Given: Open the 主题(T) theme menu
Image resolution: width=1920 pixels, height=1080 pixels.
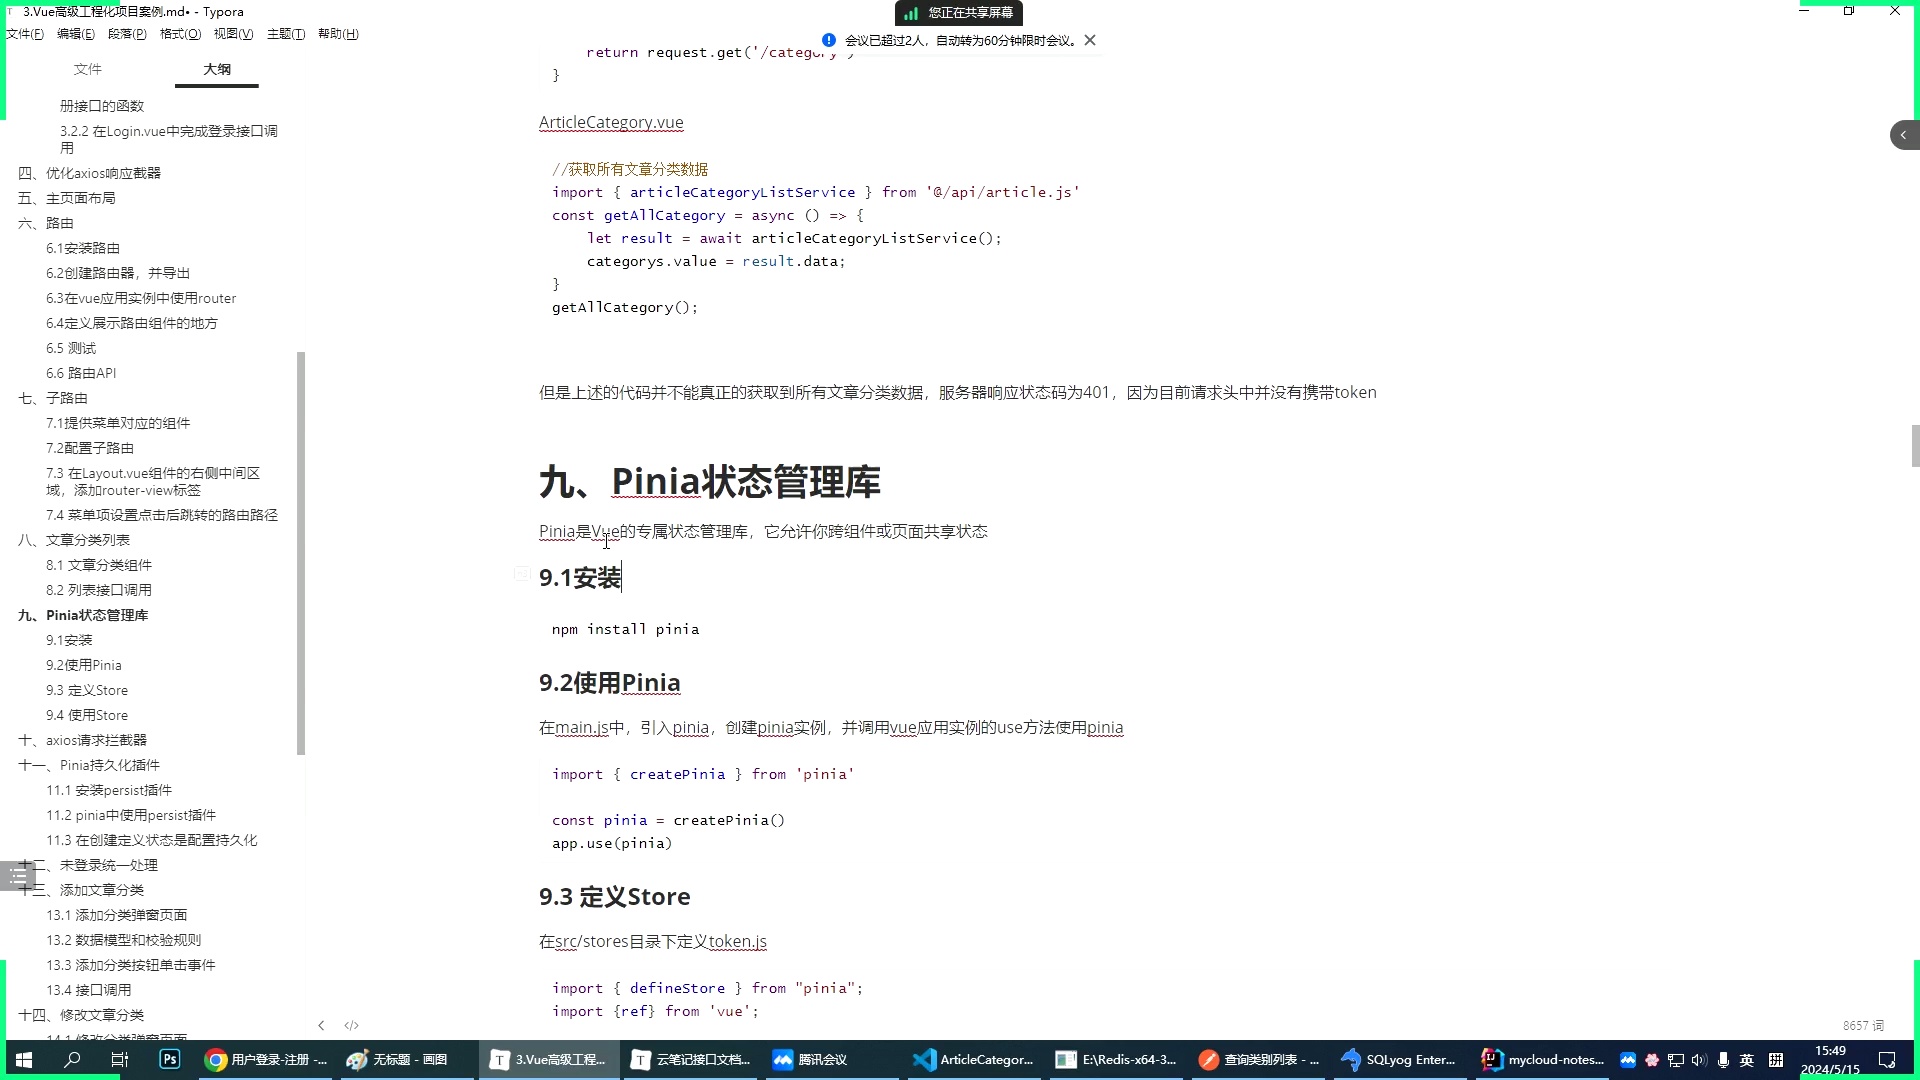Looking at the screenshot, I should pyautogui.click(x=286, y=33).
